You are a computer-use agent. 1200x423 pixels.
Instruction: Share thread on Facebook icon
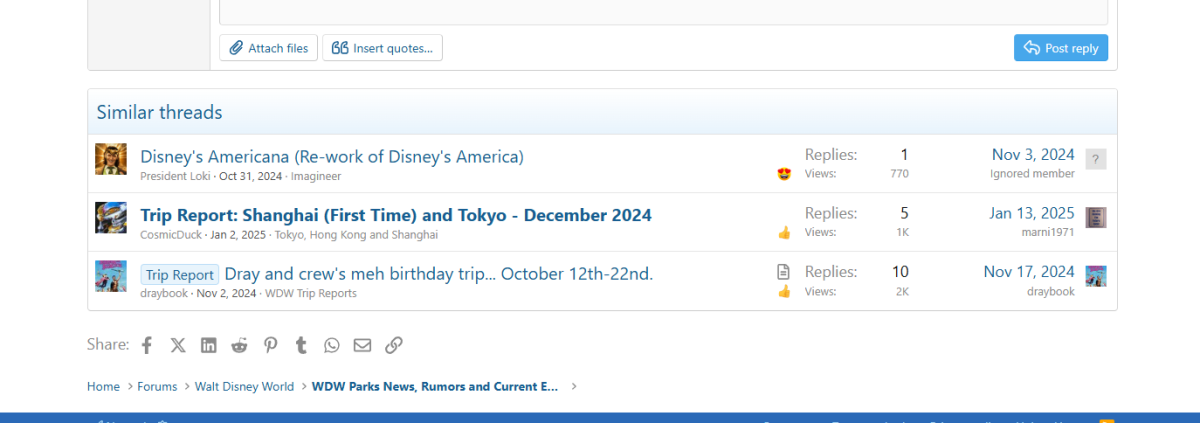tap(147, 345)
